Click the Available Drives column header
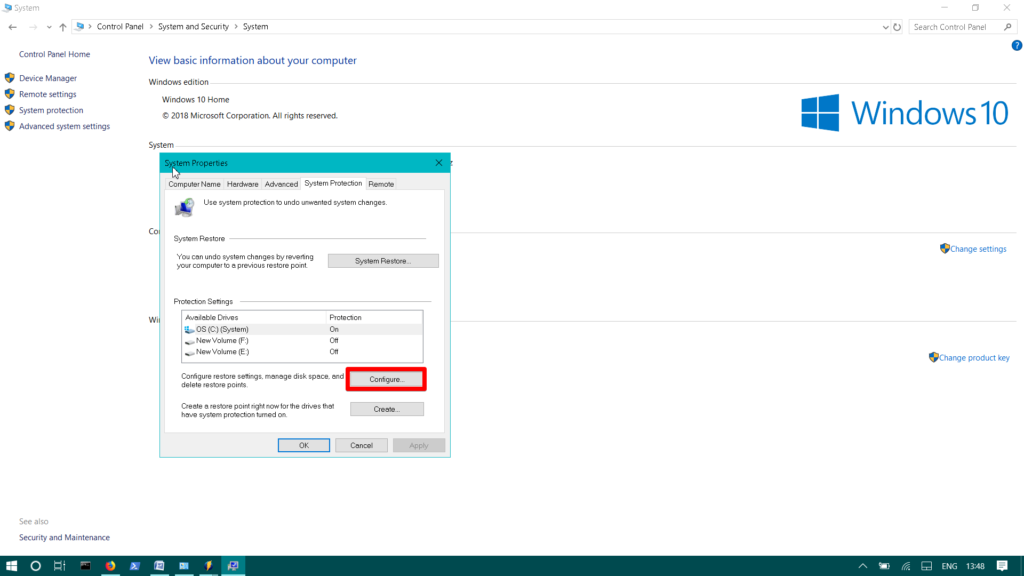 click(x=254, y=317)
